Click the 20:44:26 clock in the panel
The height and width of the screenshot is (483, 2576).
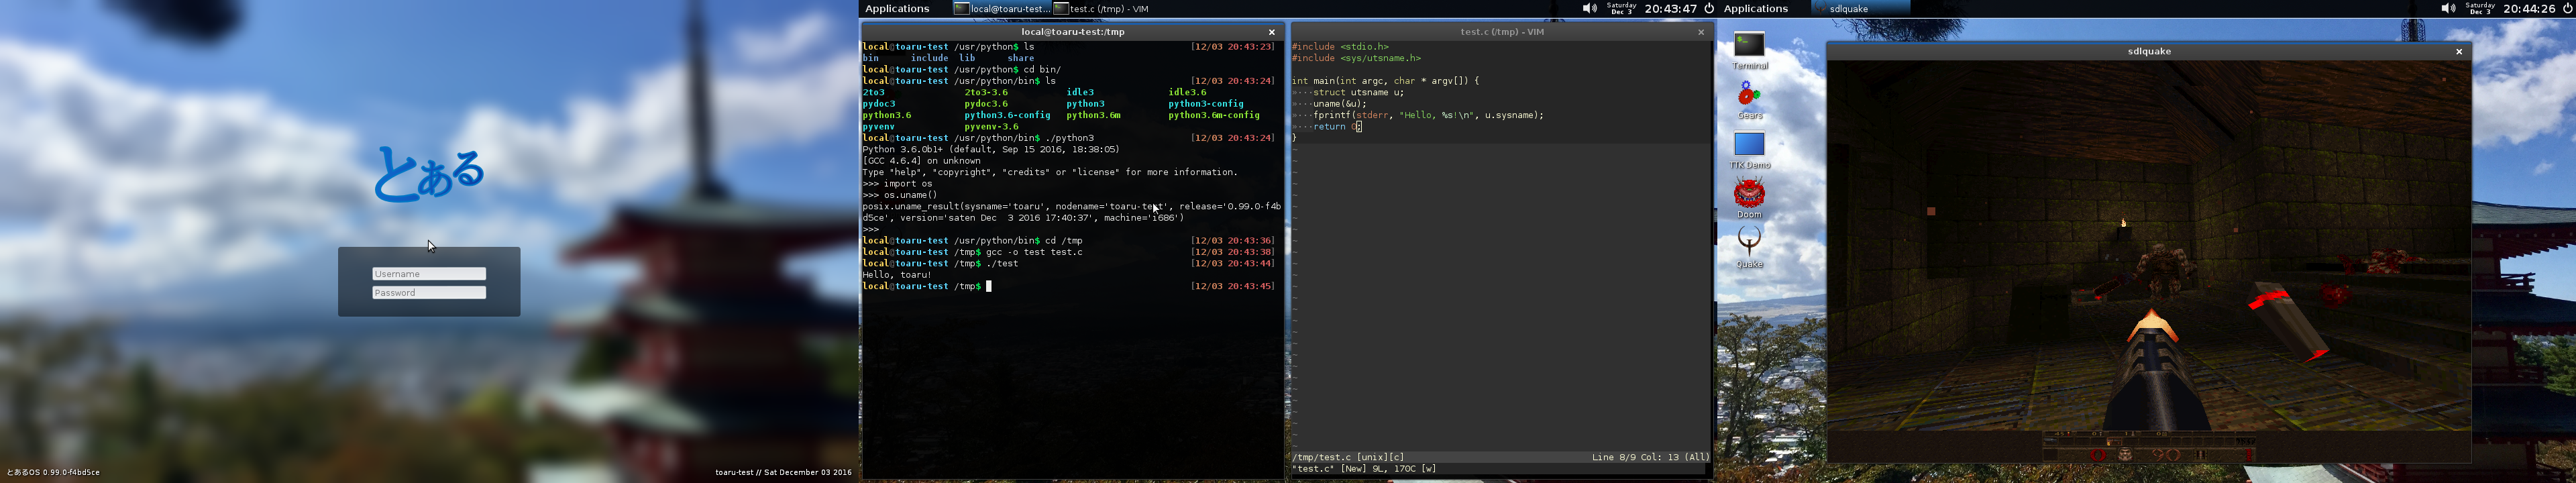point(2529,8)
